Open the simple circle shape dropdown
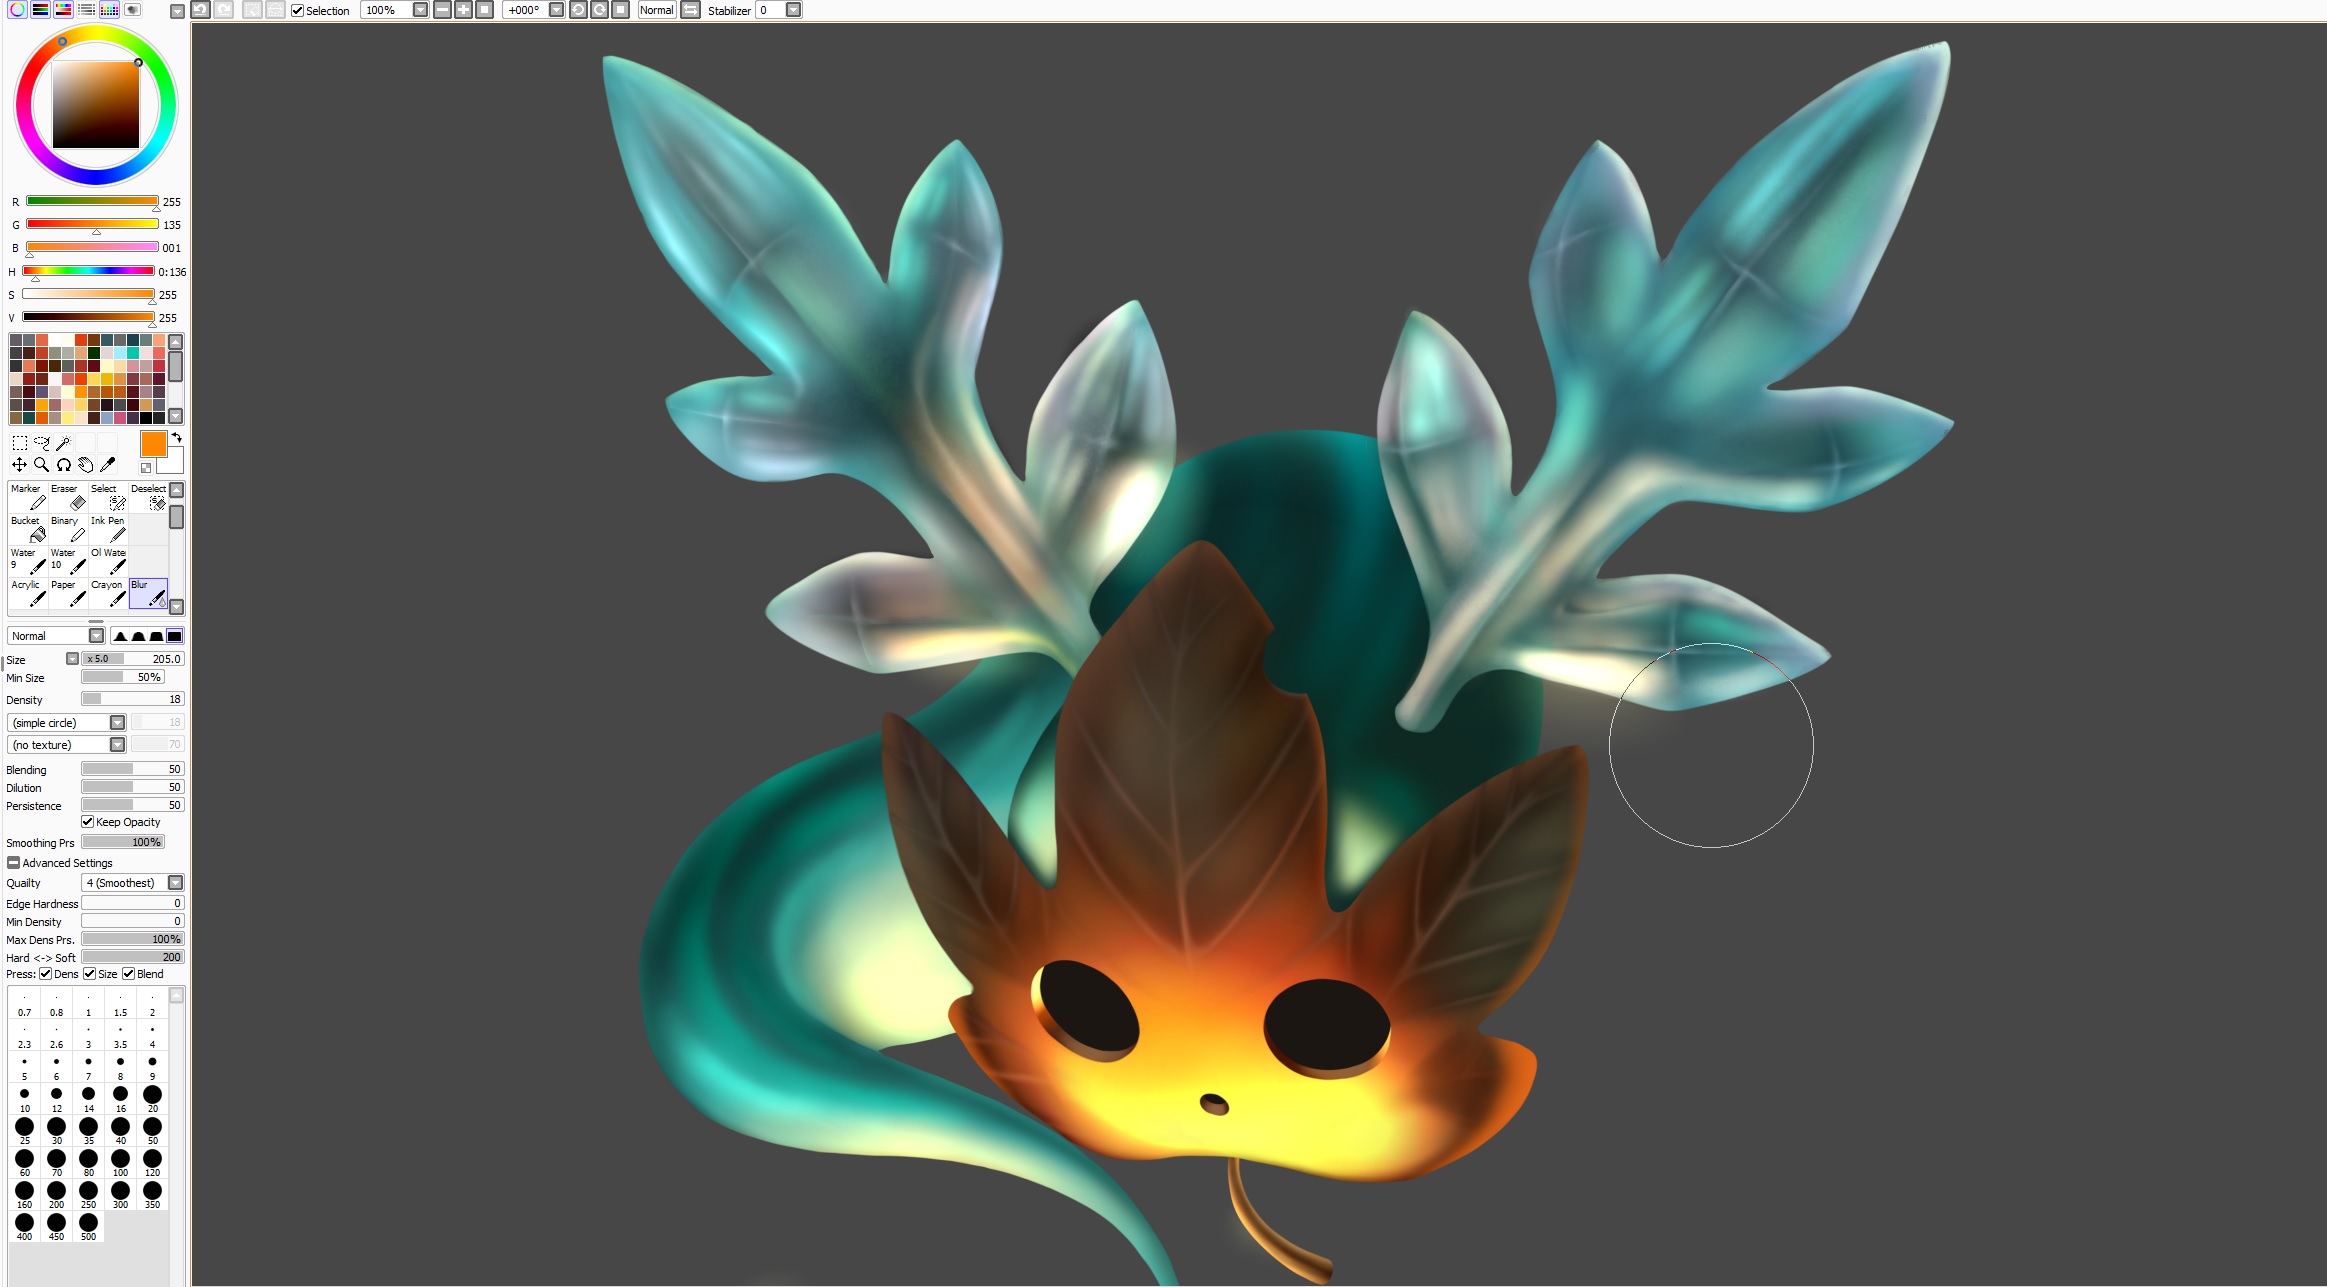This screenshot has width=2327, height=1287. pos(67,723)
